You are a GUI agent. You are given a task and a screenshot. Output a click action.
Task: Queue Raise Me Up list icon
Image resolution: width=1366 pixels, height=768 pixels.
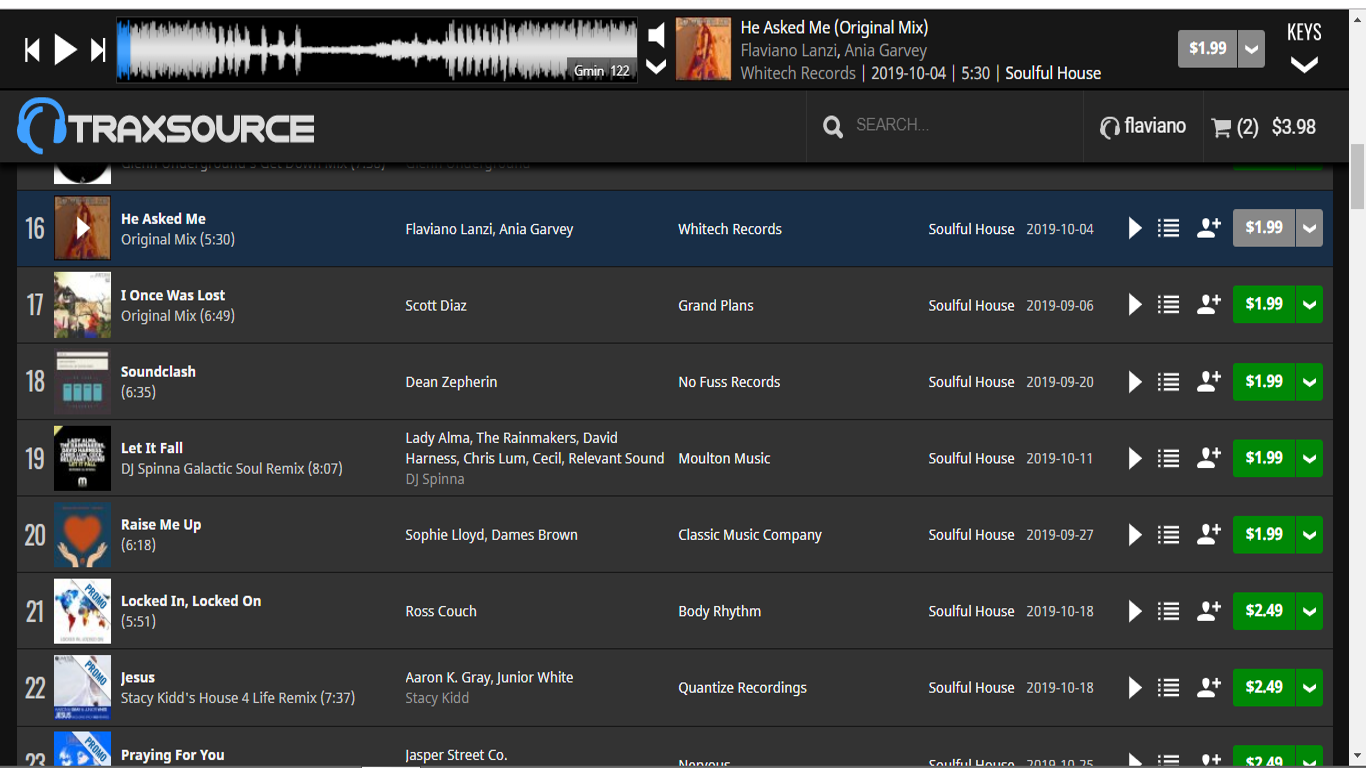(1168, 534)
